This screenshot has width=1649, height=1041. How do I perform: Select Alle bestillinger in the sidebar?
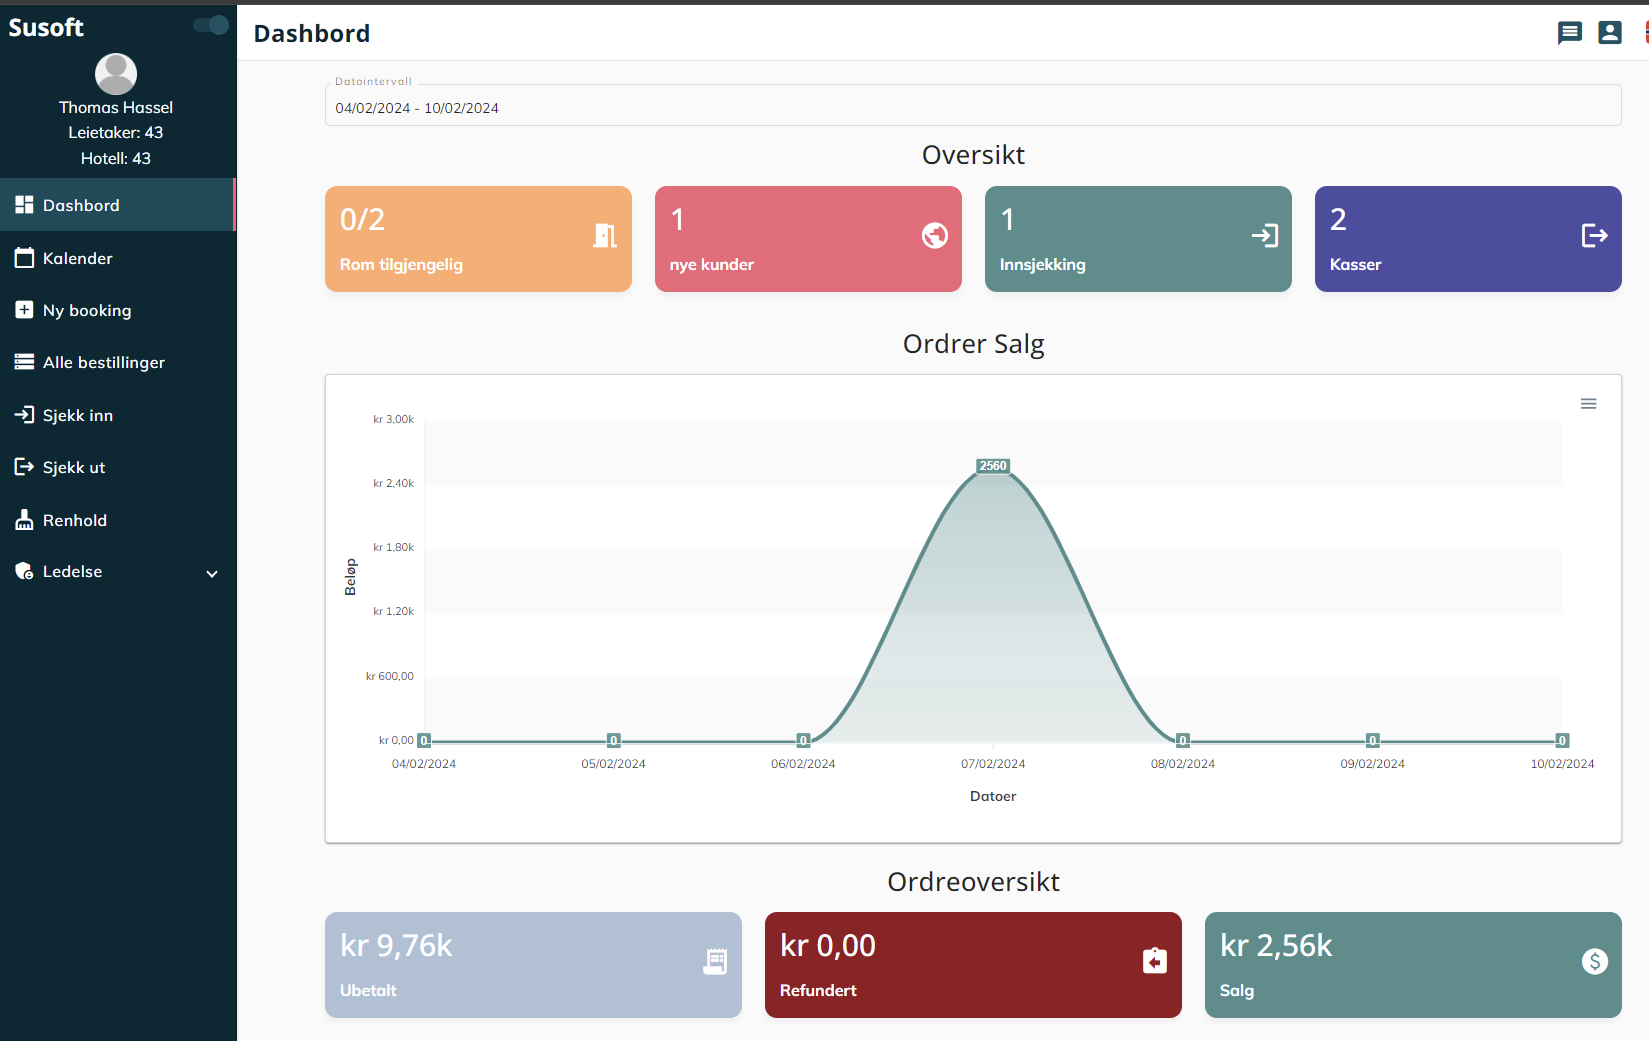tap(103, 362)
